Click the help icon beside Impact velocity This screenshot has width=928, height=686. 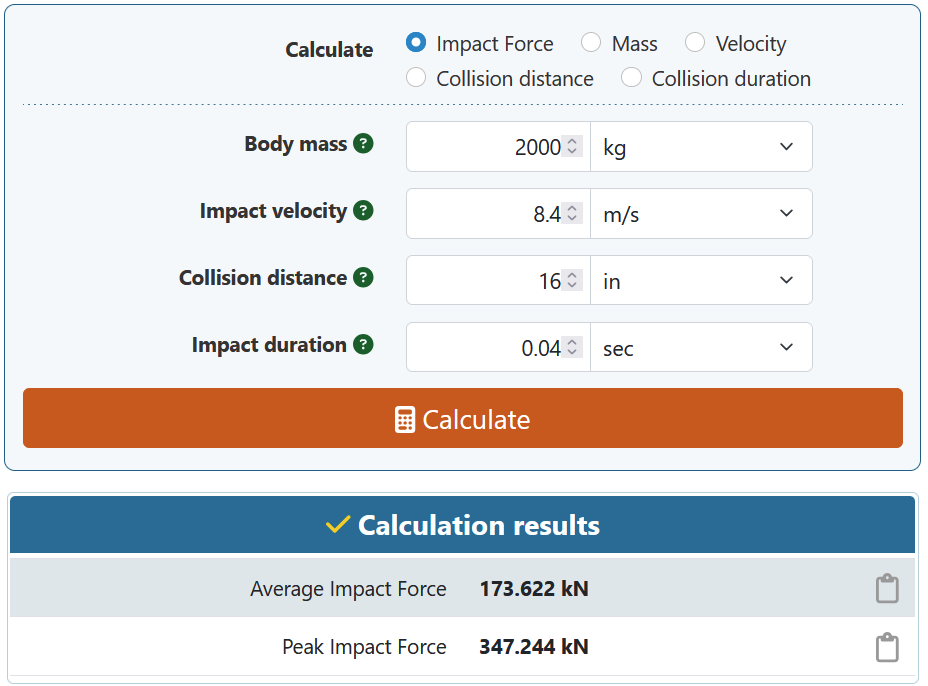(x=364, y=211)
